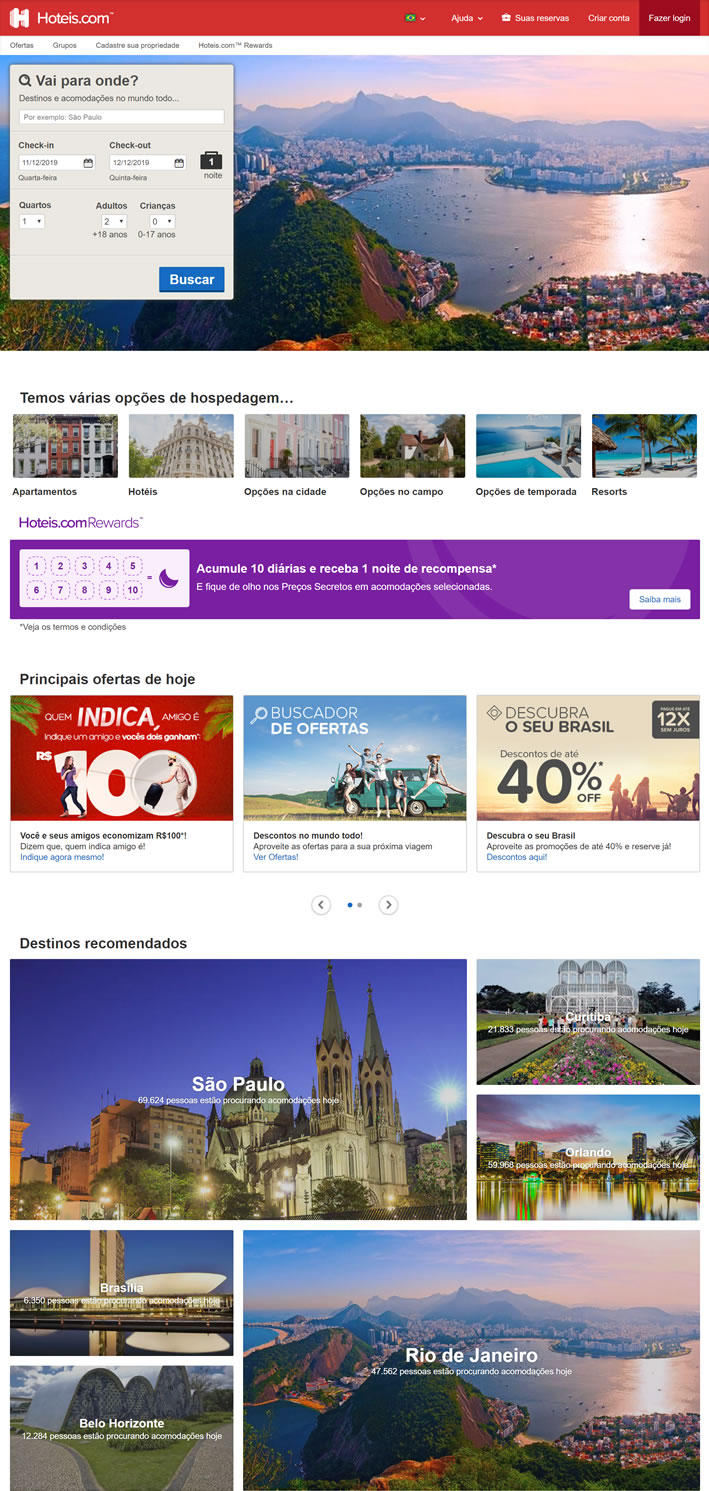
Task: Click the previous offers carousel arrow
Action: (x=321, y=905)
